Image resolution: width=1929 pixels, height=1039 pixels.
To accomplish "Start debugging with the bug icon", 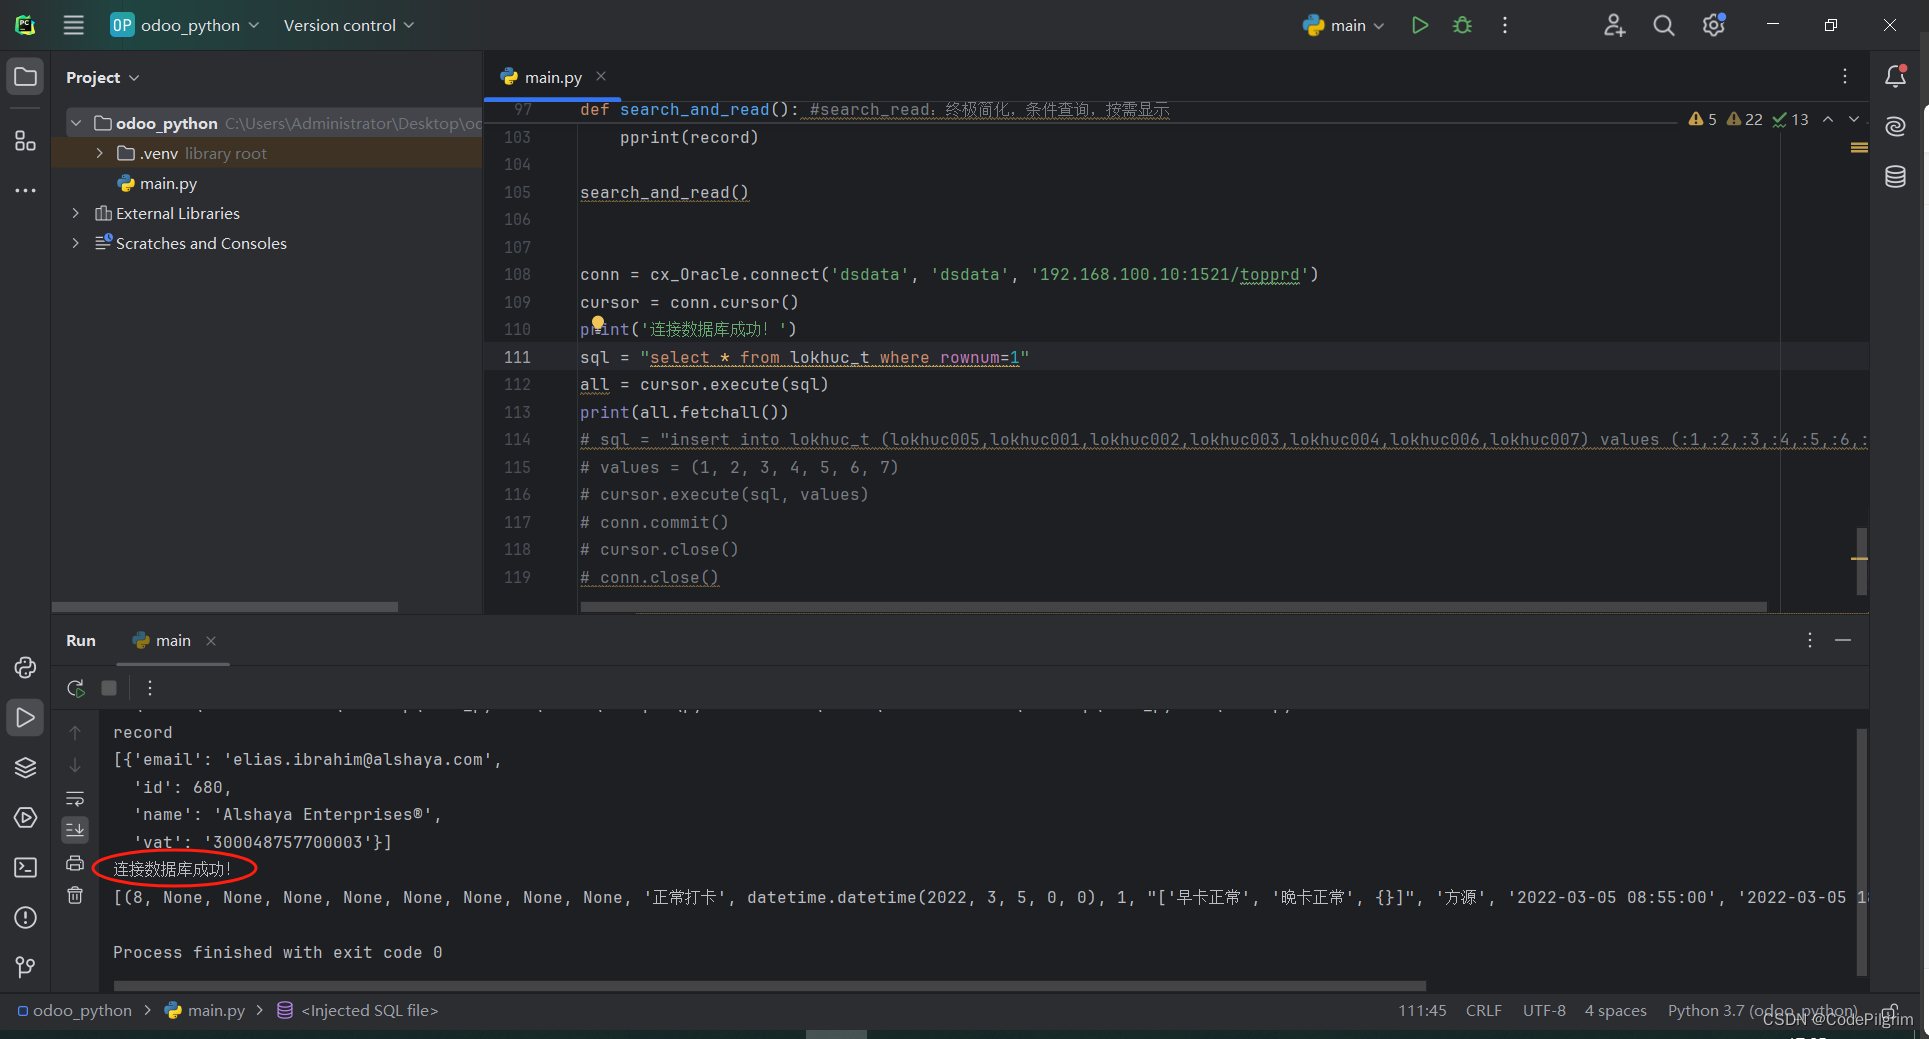I will click(x=1461, y=25).
